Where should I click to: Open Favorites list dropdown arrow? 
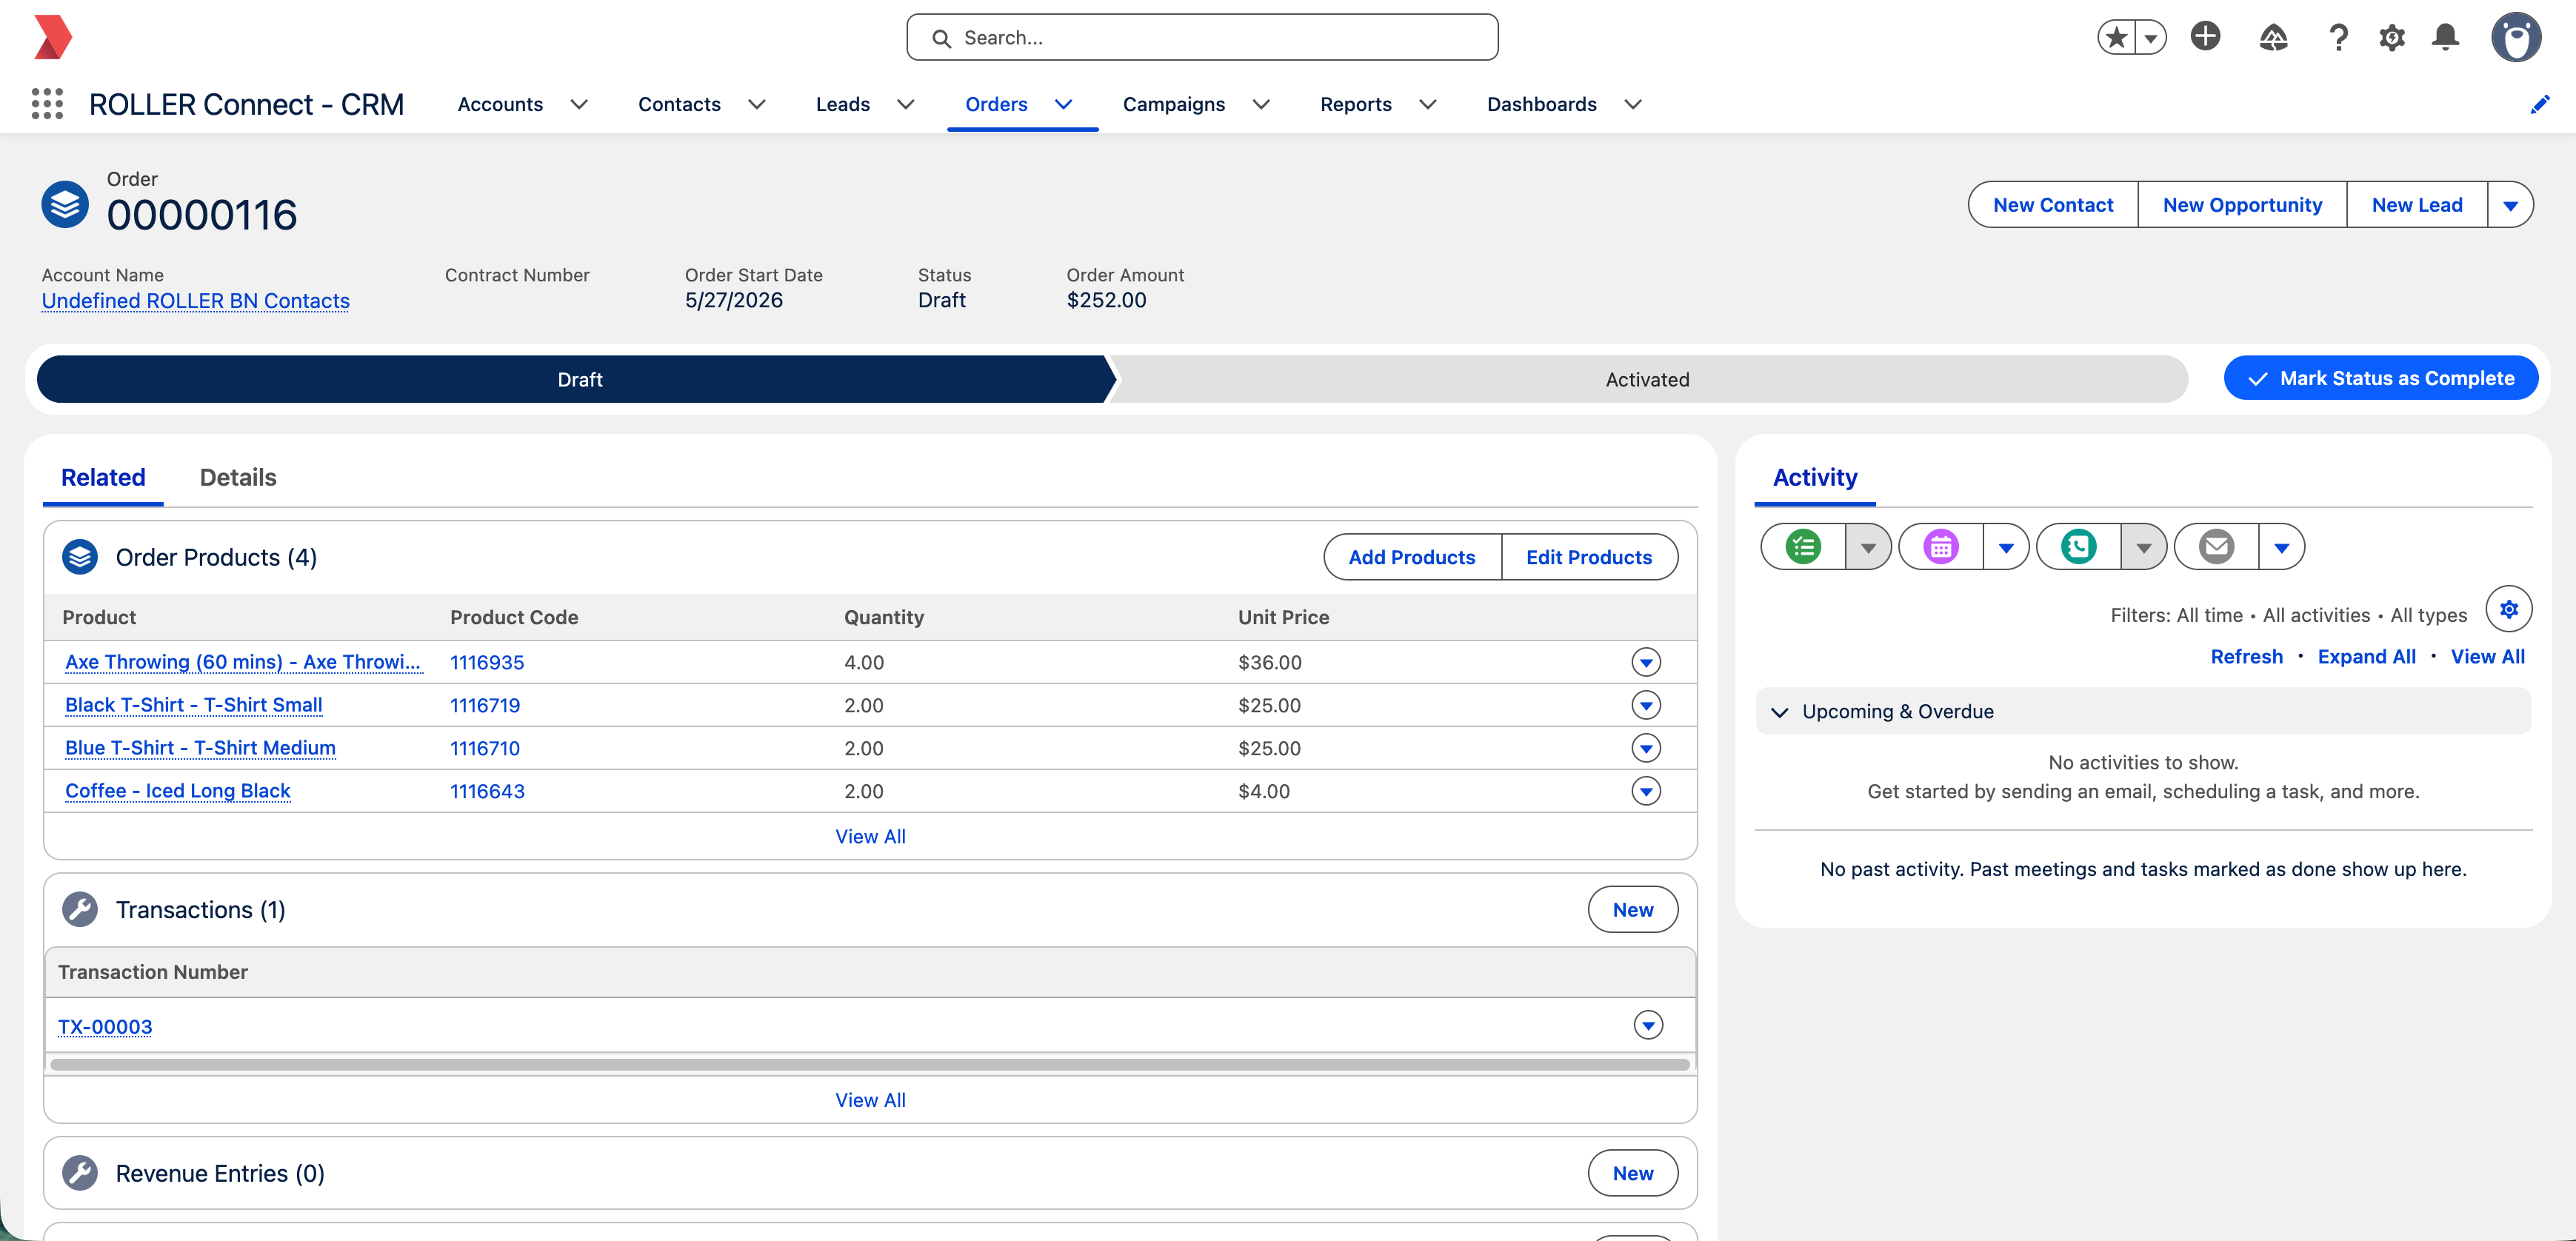coord(2150,38)
